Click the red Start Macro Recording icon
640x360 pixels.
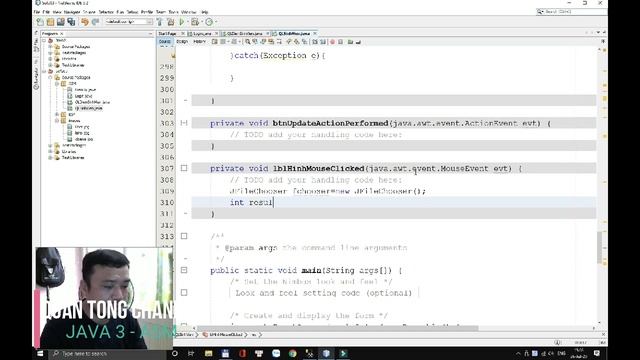coord(332,42)
